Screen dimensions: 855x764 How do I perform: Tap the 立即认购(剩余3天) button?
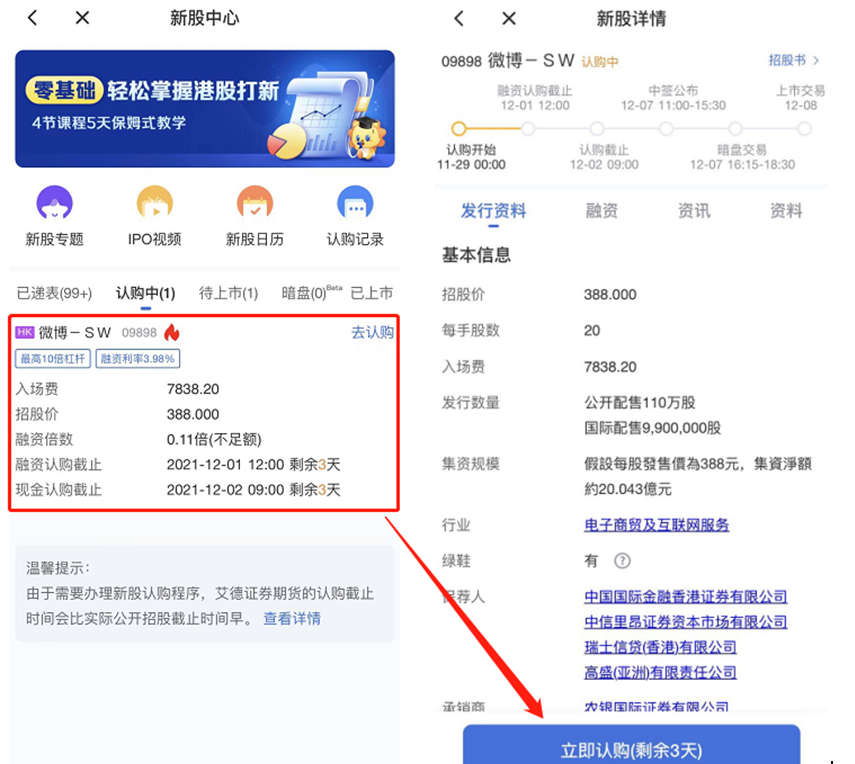(x=631, y=745)
